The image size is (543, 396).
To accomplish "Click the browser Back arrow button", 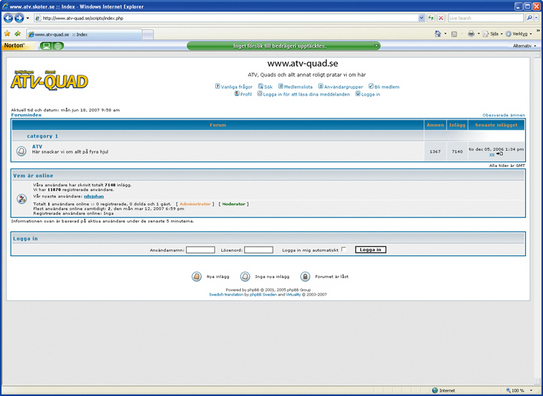I will (8, 18).
